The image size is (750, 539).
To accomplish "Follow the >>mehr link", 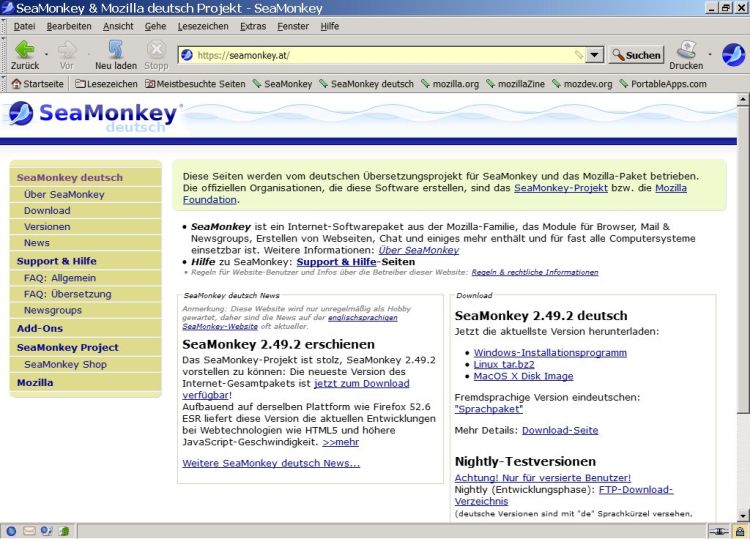I will pyautogui.click(x=341, y=442).
